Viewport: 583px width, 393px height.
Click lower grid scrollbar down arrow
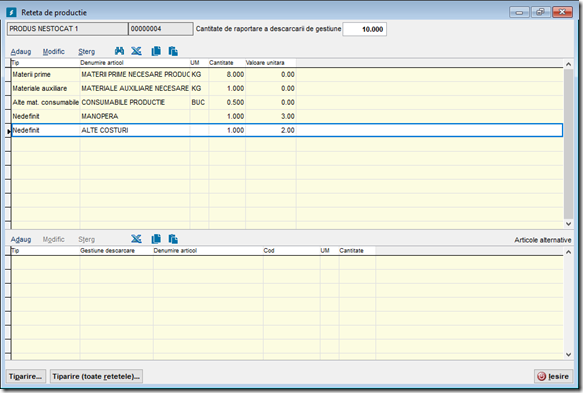pos(568,354)
